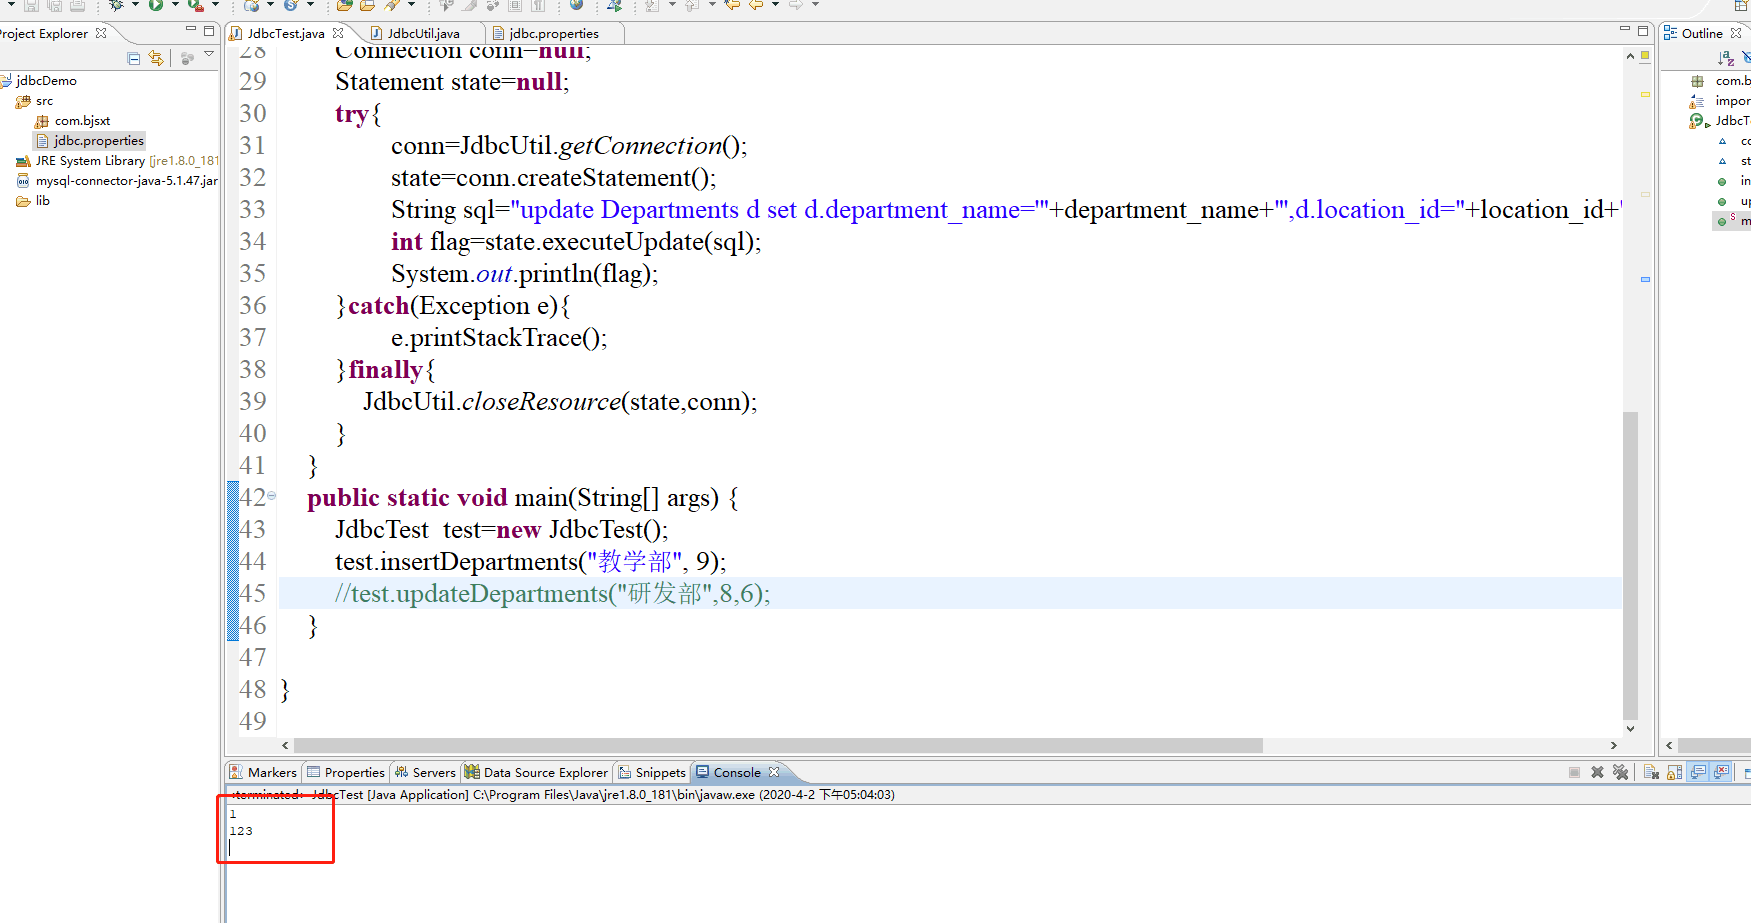Select JRE System Library entry
The image size is (1751, 923).
pos(117,160)
